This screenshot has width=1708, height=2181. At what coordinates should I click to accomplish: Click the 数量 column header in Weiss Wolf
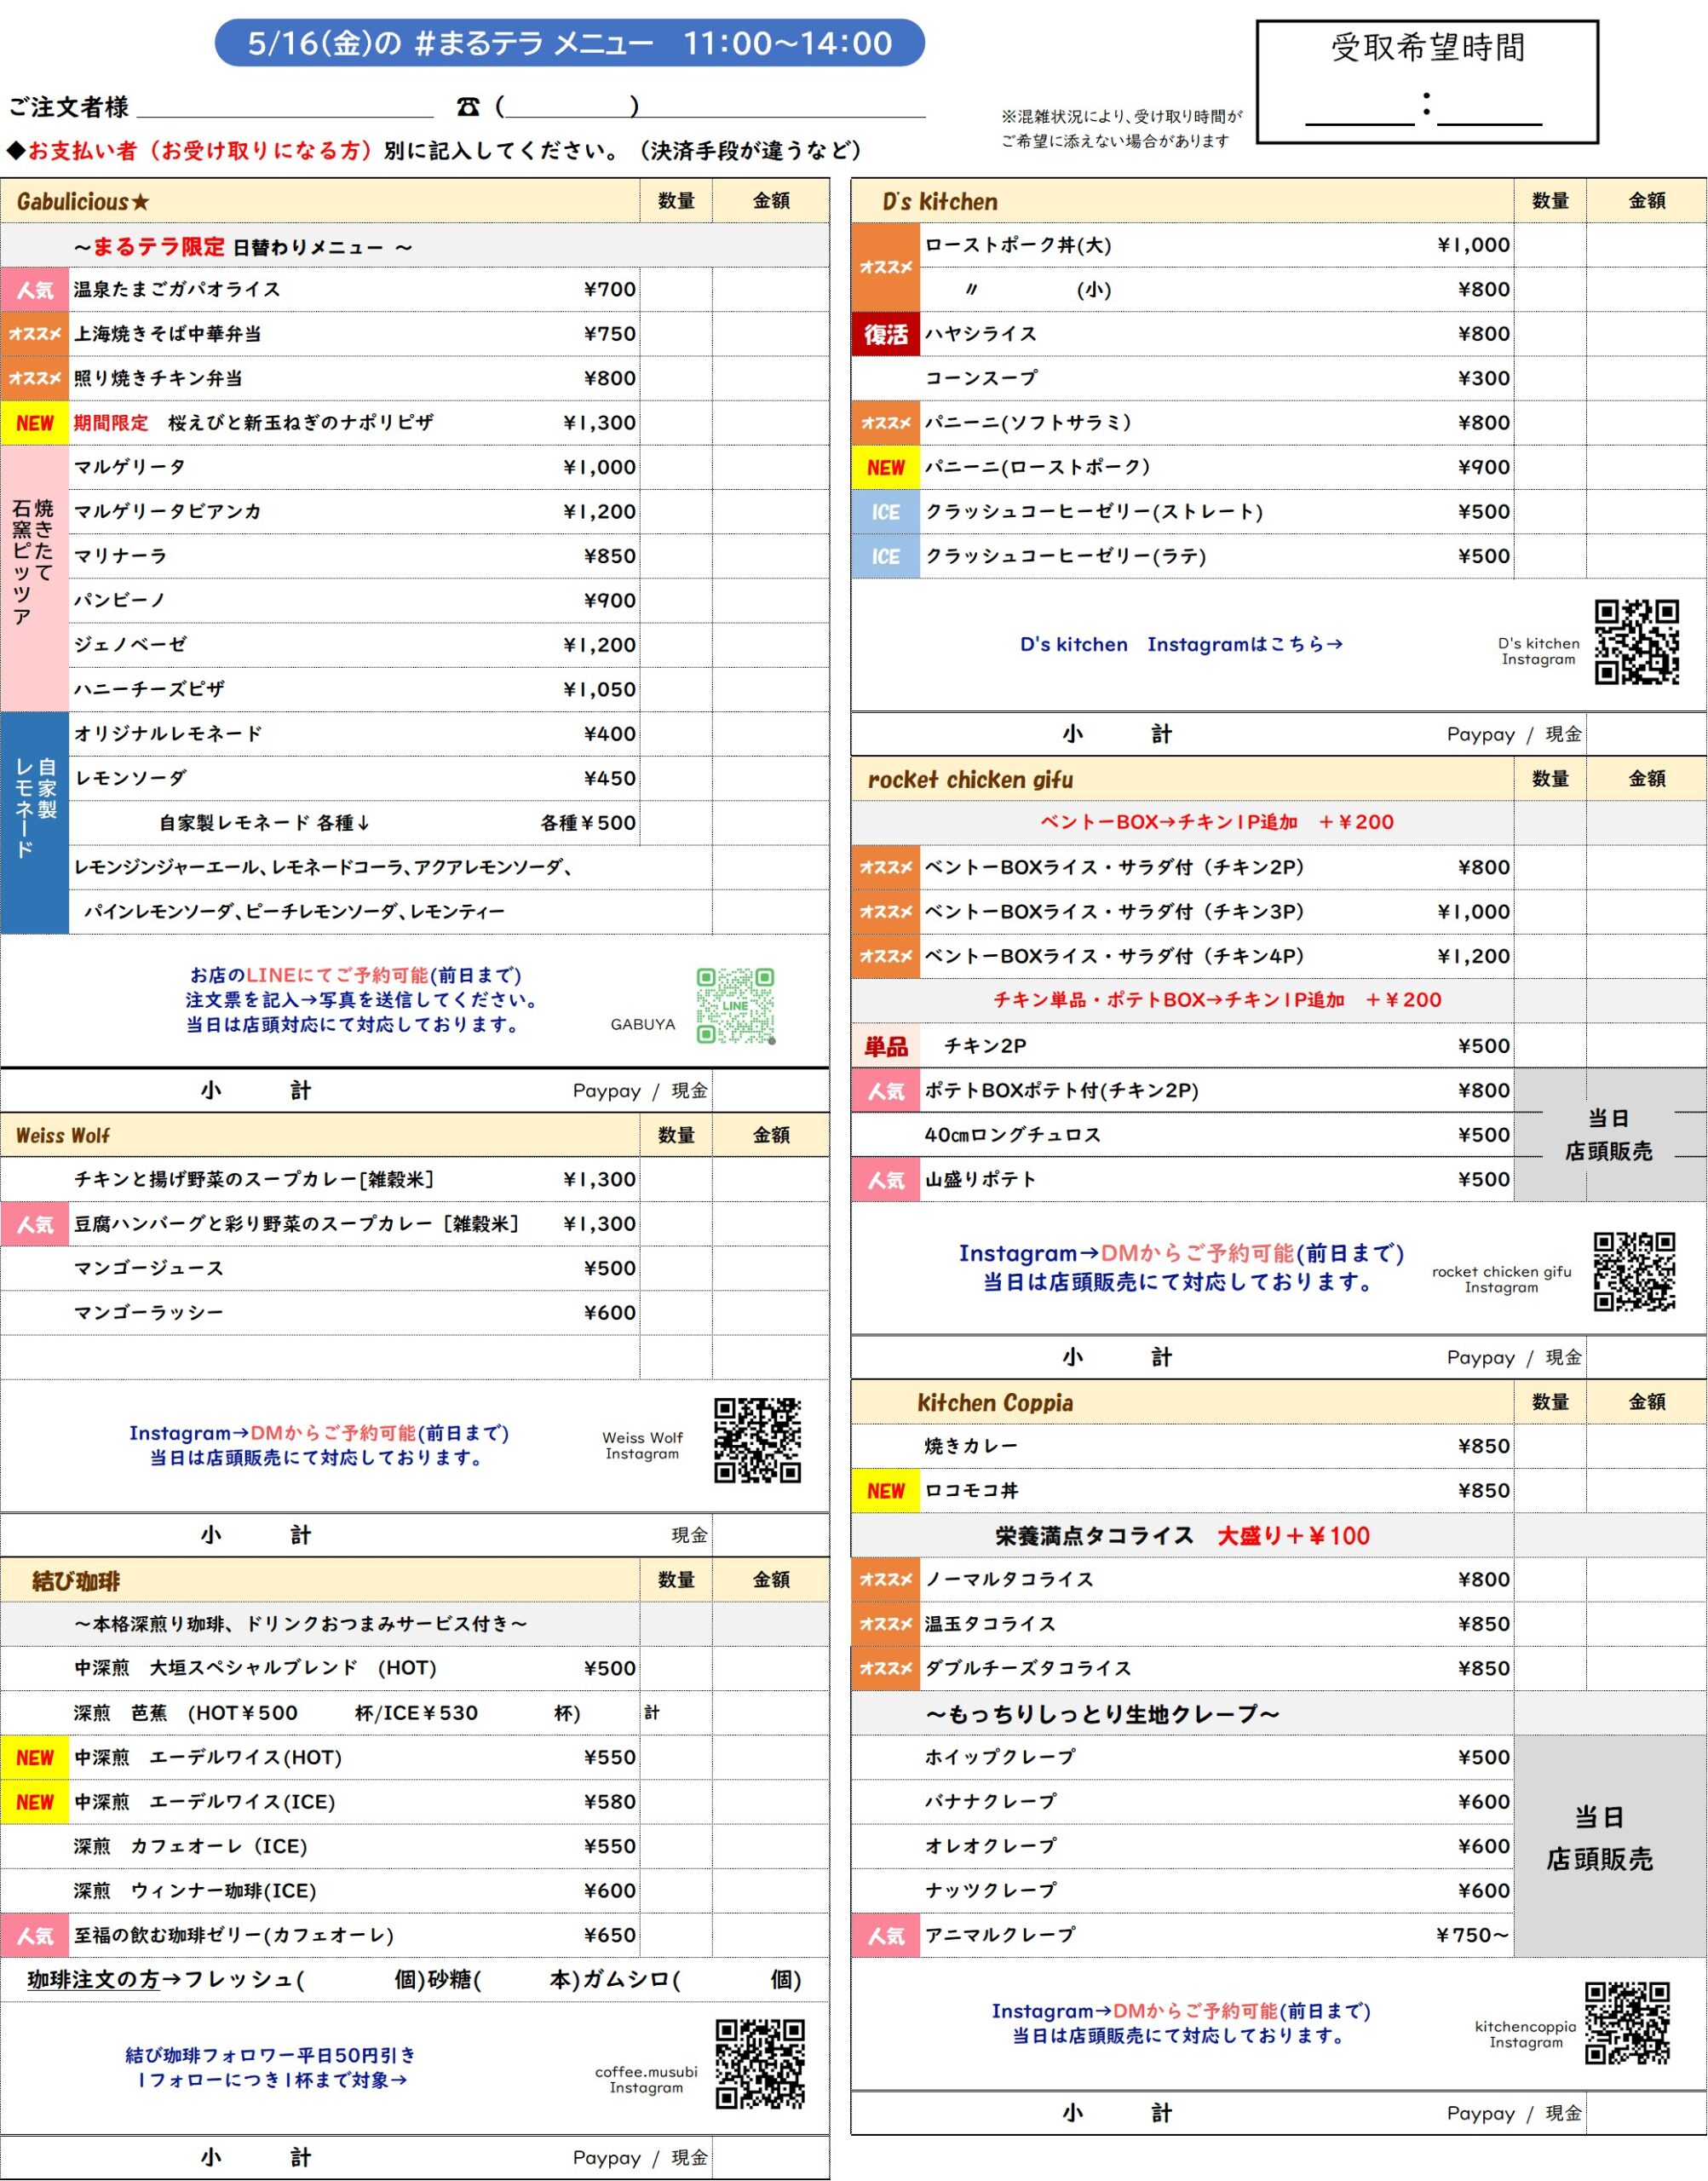tap(676, 1135)
